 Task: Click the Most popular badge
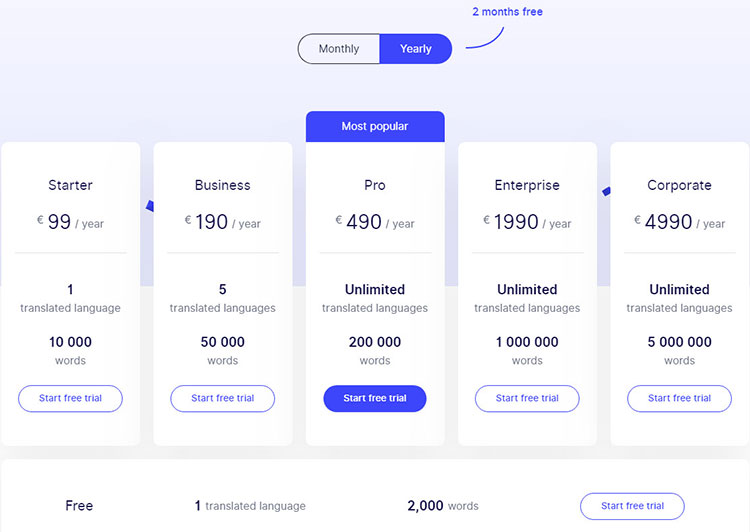coord(375,126)
